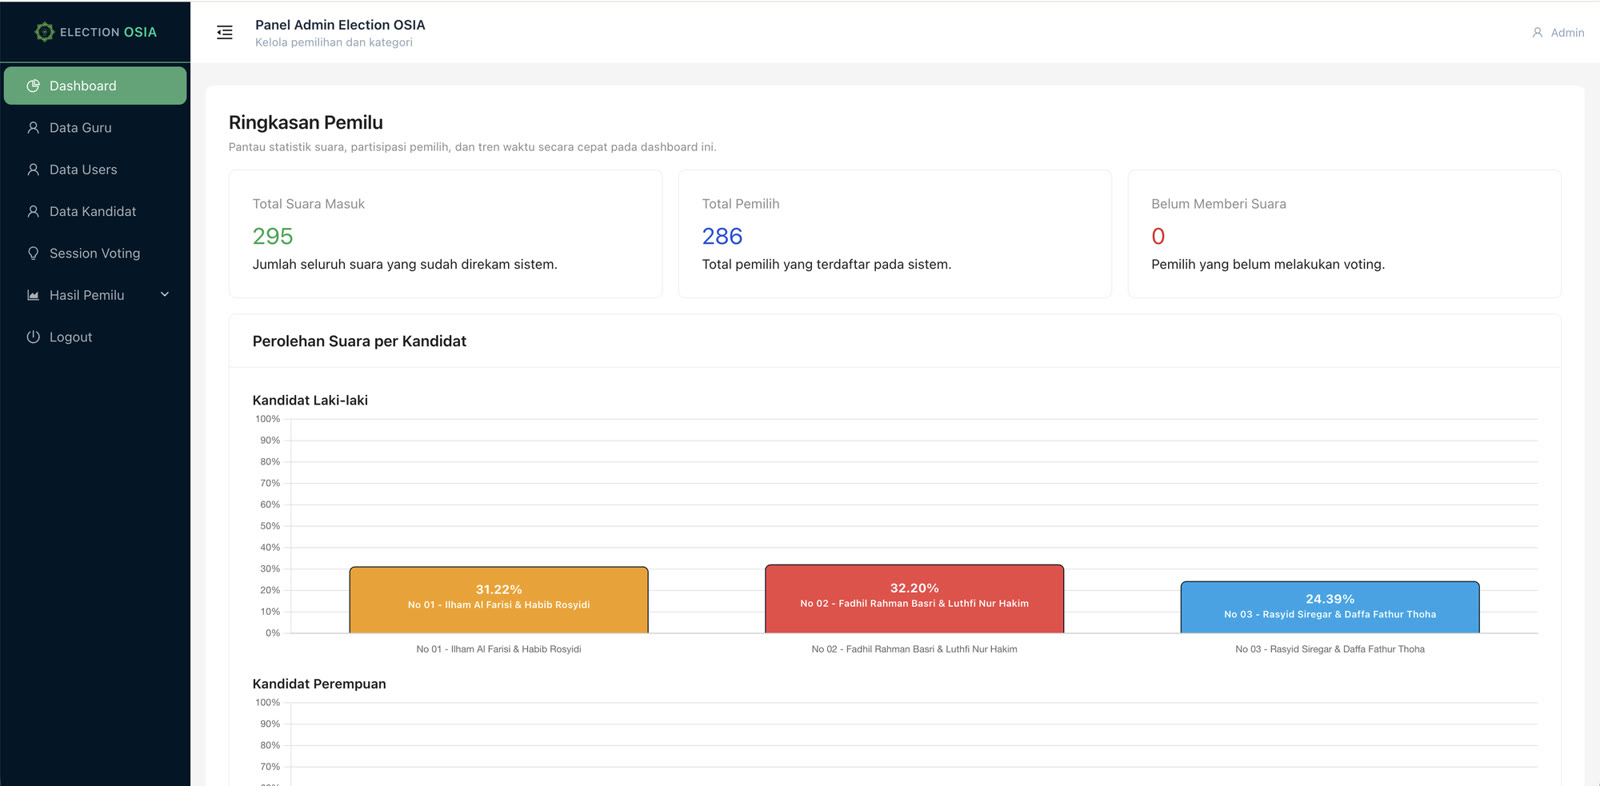
Task: Click the red No 02 candidate bar
Action: [x=914, y=599]
